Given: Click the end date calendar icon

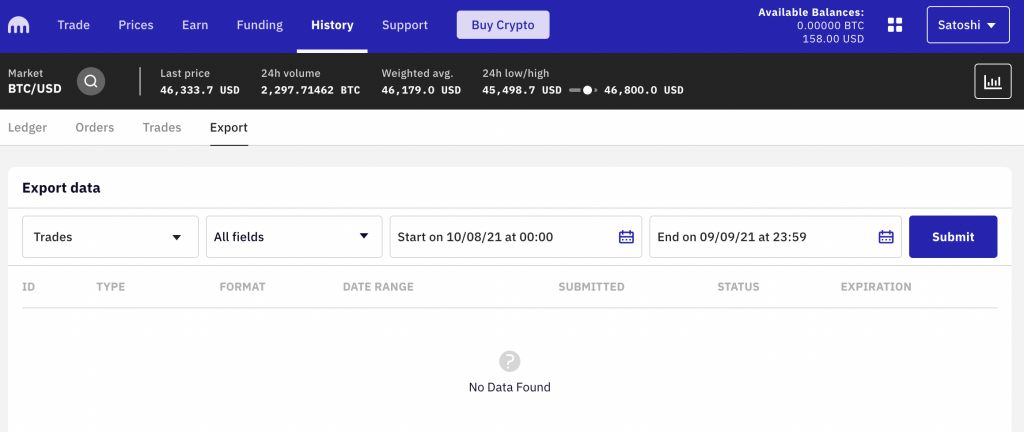Looking at the screenshot, I should (885, 237).
